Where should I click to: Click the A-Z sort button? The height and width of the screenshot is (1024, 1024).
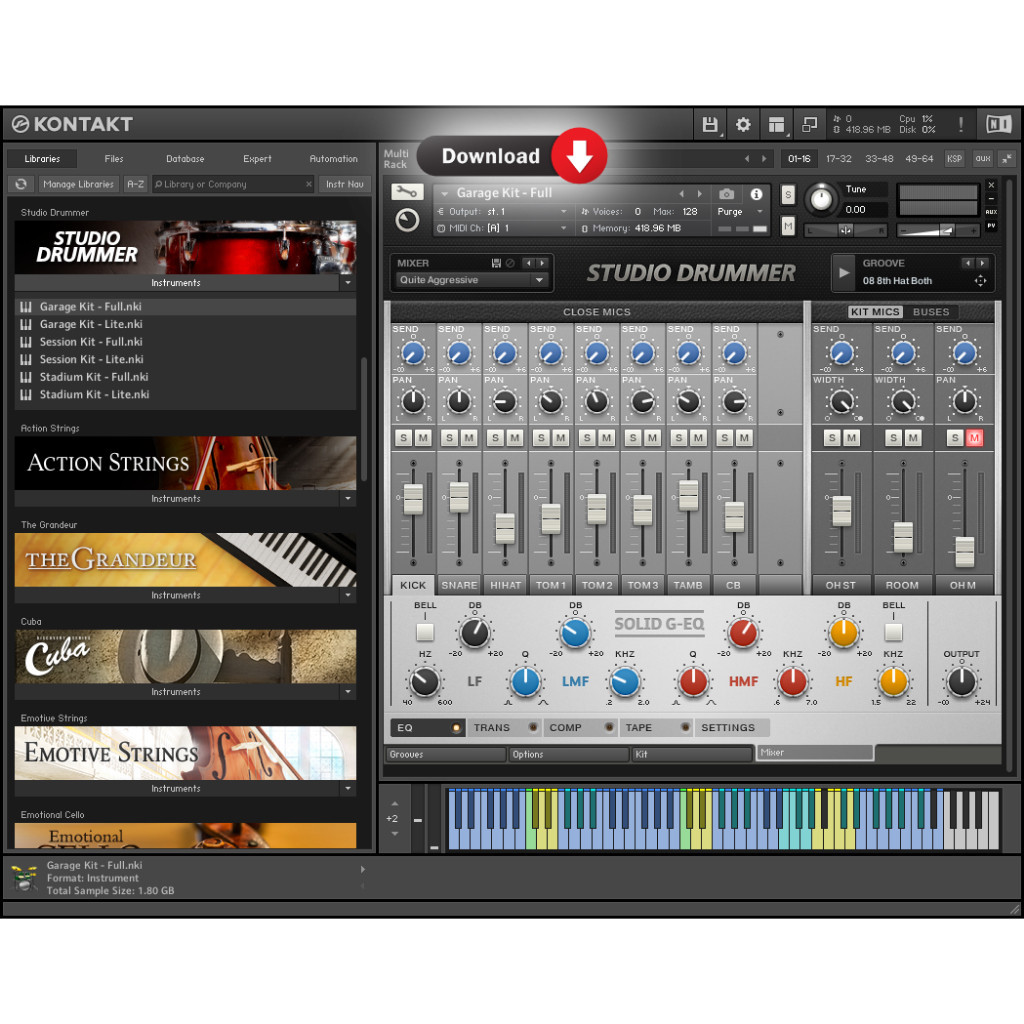(135, 184)
